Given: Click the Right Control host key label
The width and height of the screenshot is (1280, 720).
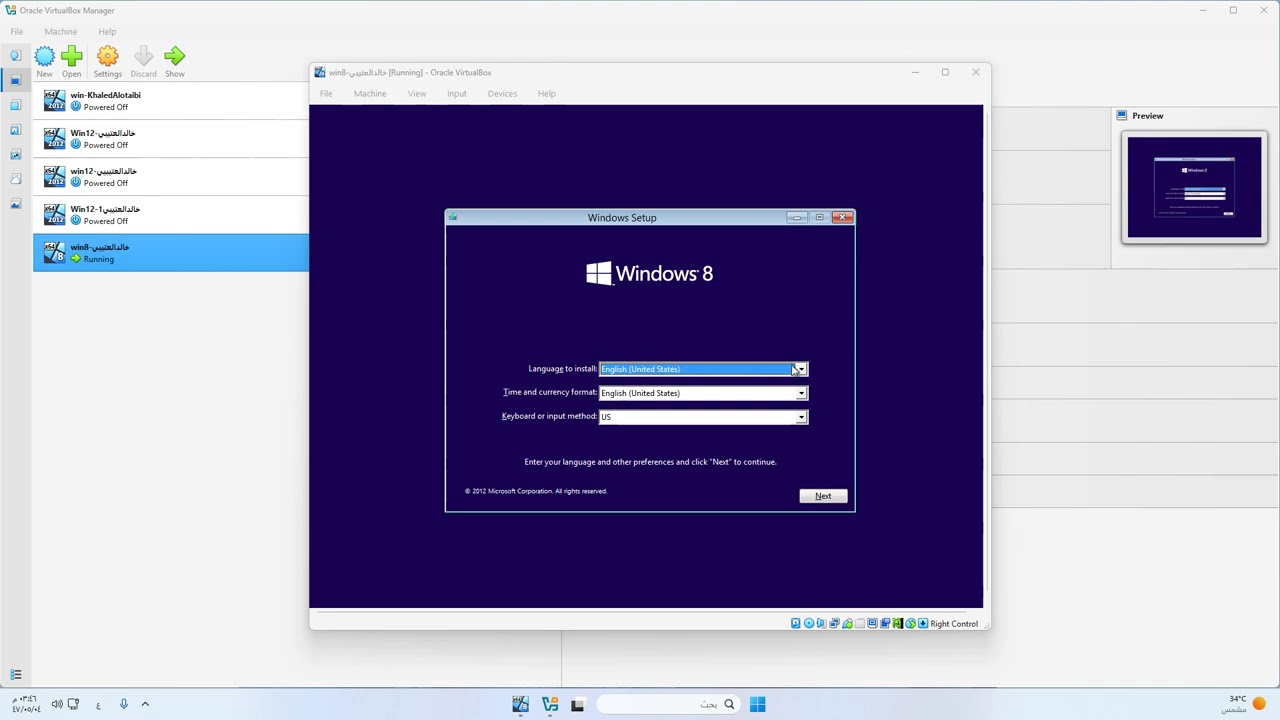Looking at the screenshot, I should (954, 624).
